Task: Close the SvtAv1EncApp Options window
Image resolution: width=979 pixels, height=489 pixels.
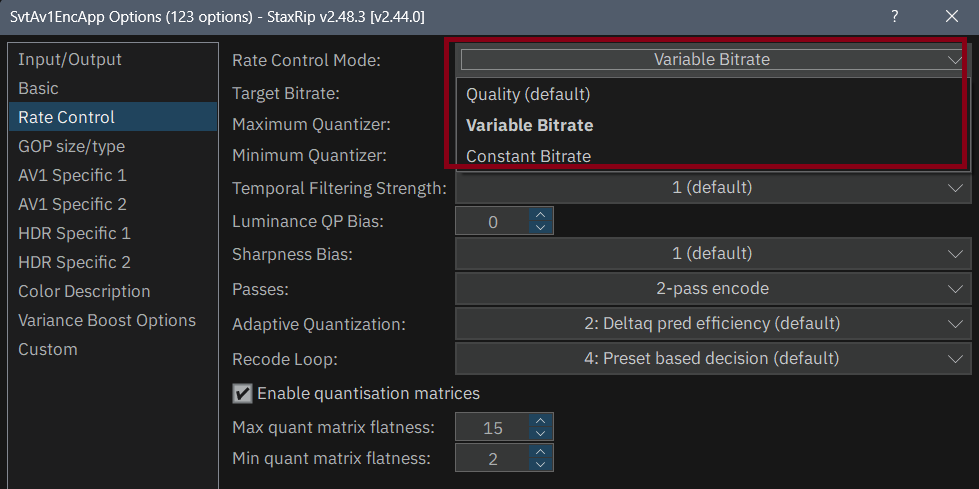Action: tap(951, 16)
